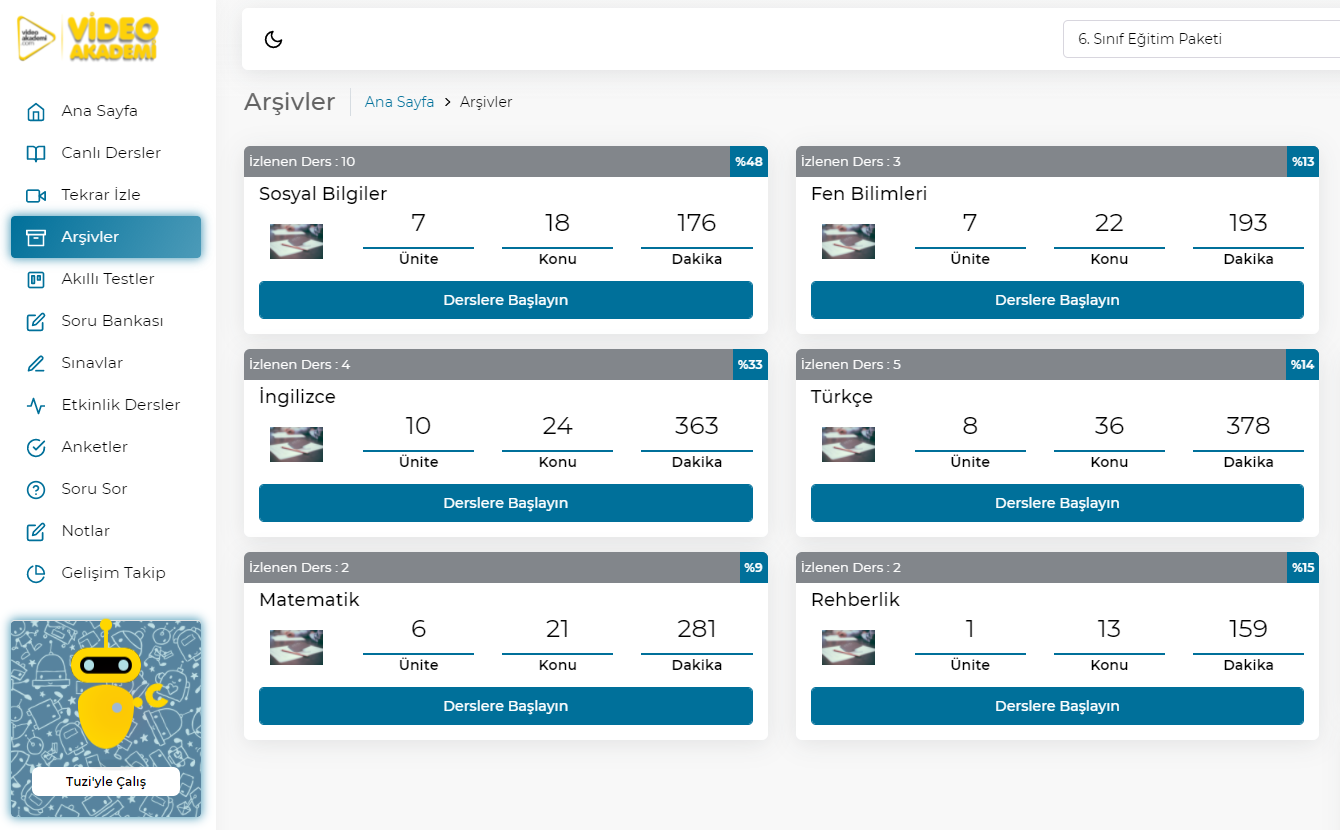The height and width of the screenshot is (830, 1340).
Task: Select the Notlar sidebar item
Action: coord(85,531)
